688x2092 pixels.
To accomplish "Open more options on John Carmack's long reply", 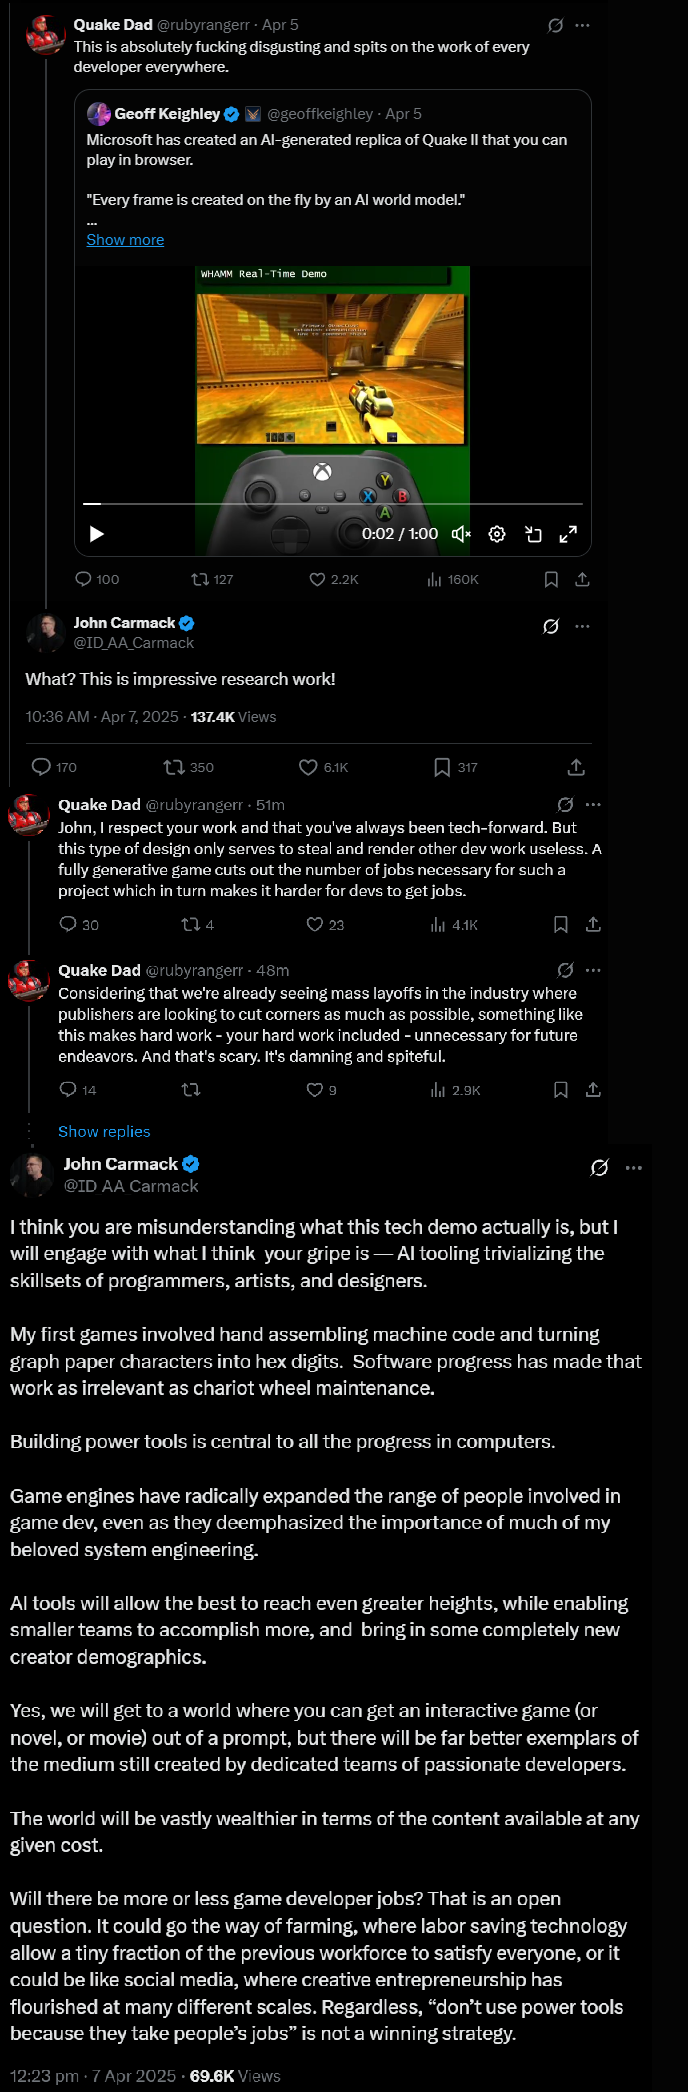I will click(634, 1167).
